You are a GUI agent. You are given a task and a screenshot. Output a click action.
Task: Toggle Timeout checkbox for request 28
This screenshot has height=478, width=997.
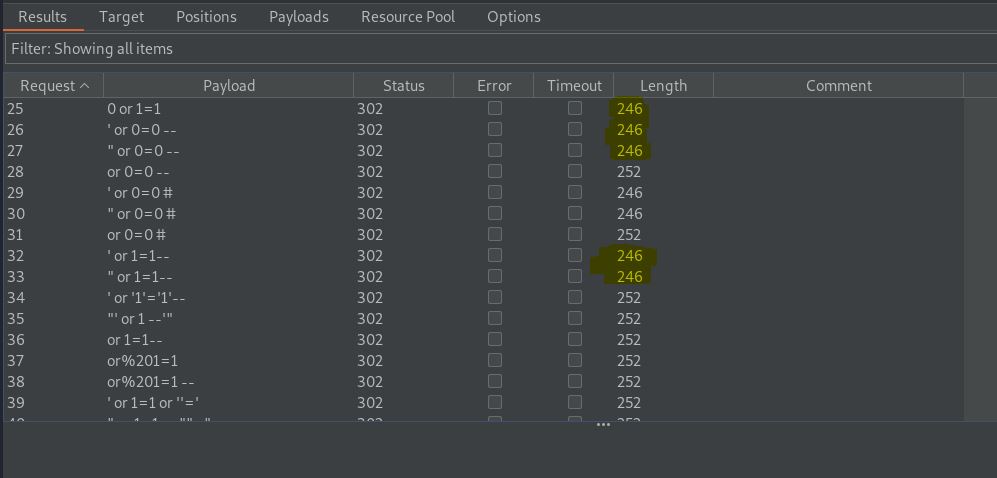click(x=575, y=171)
